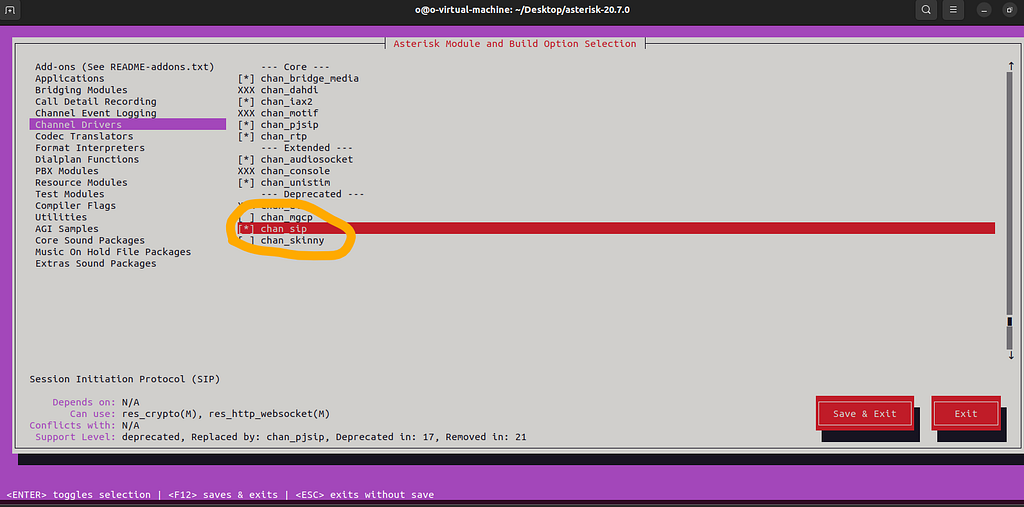The height and width of the screenshot is (507, 1024).
Task: Open the AGI Samples category
Action: click(67, 229)
